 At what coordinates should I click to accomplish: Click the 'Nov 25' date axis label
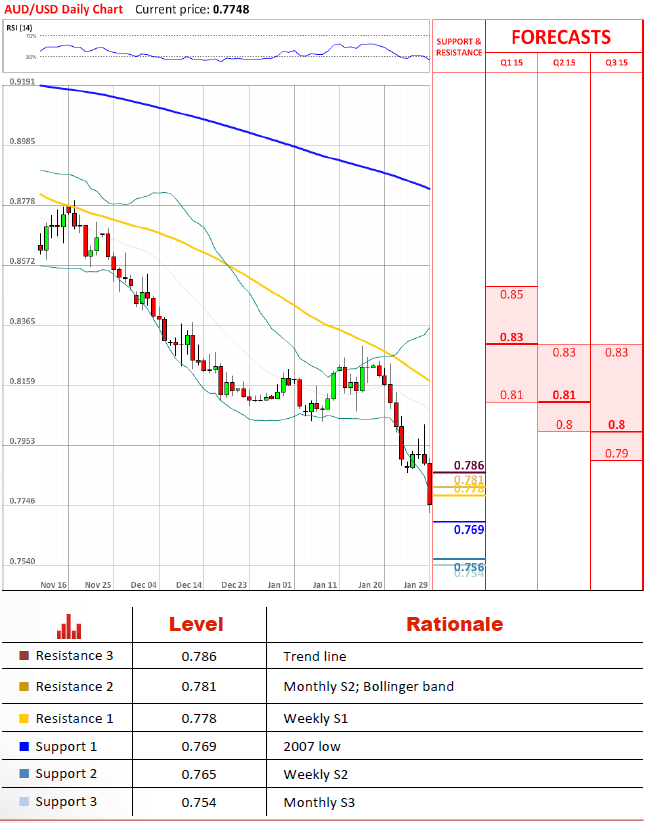tap(98, 585)
